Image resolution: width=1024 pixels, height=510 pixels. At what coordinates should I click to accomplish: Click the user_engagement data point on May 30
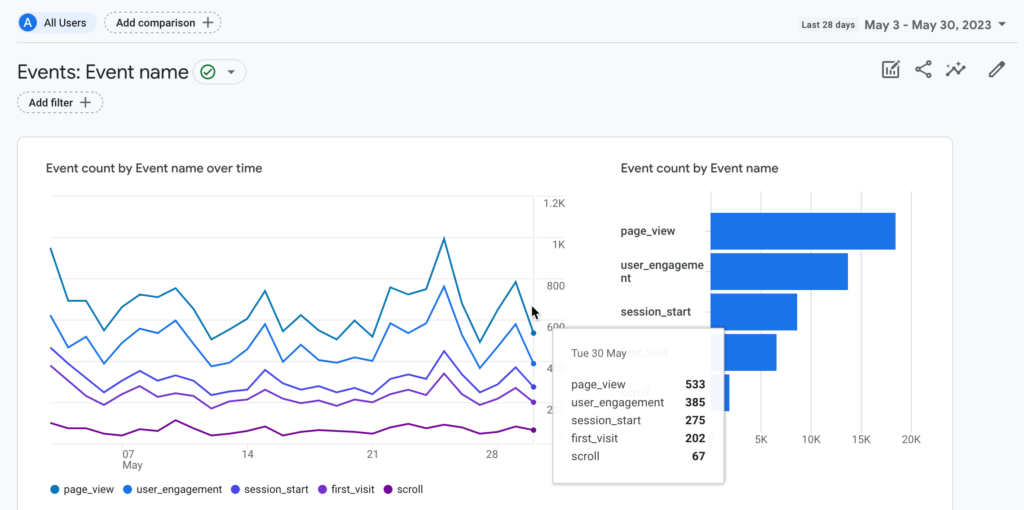pyautogui.click(x=534, y=364)
